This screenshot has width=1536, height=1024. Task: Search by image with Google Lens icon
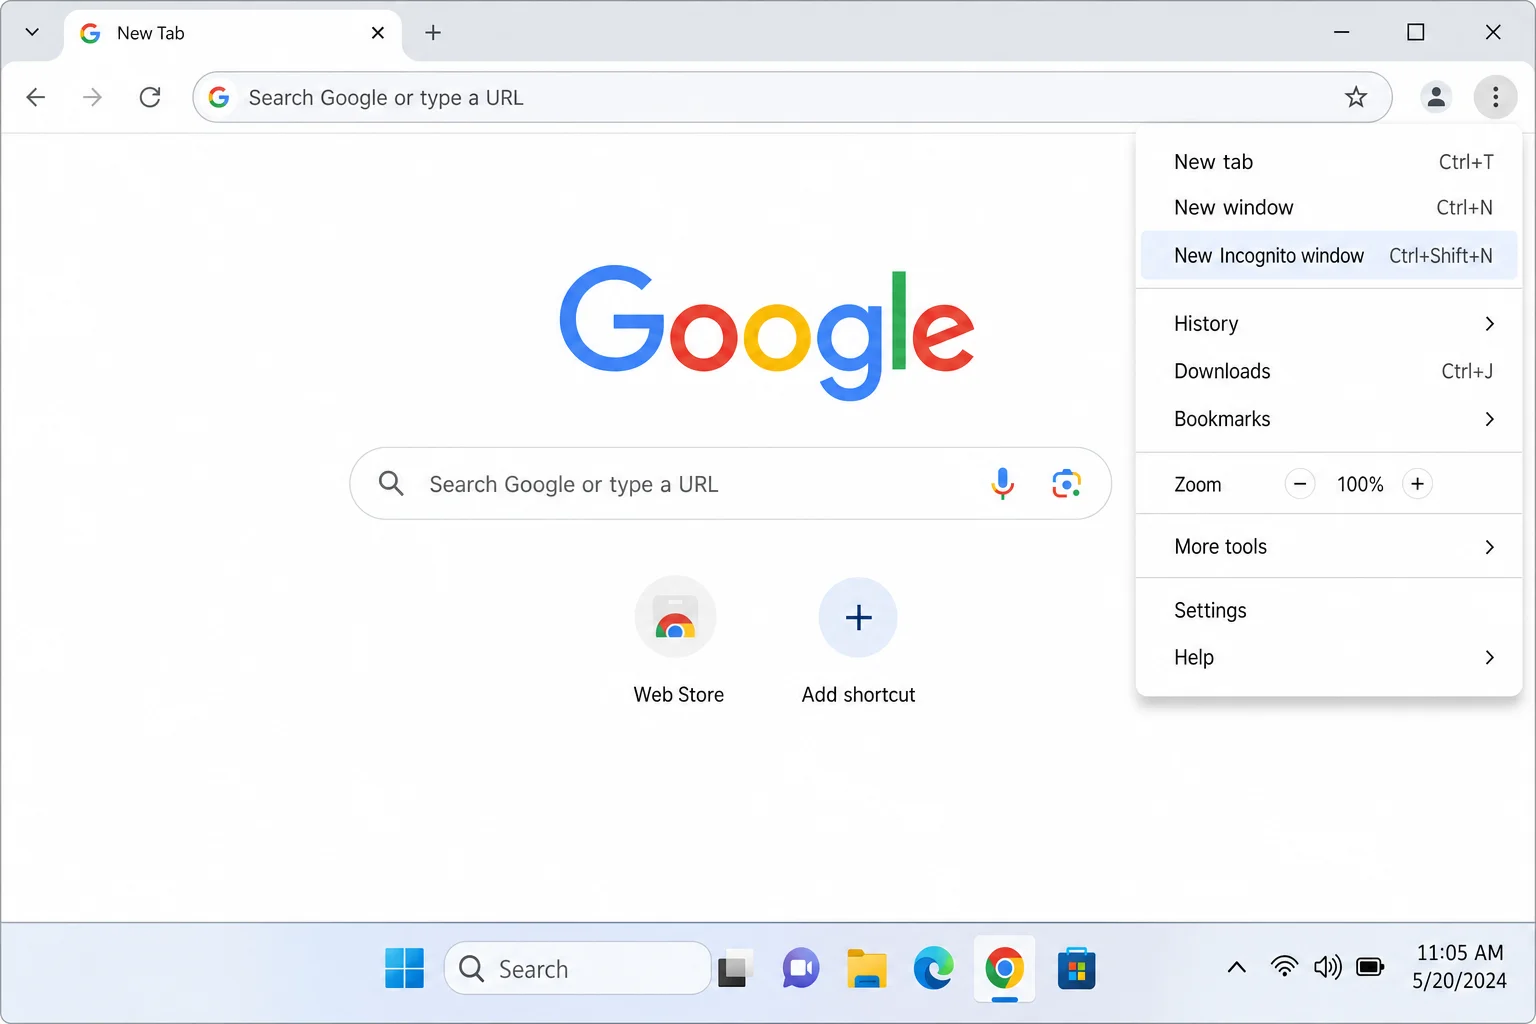[1066, 484]
